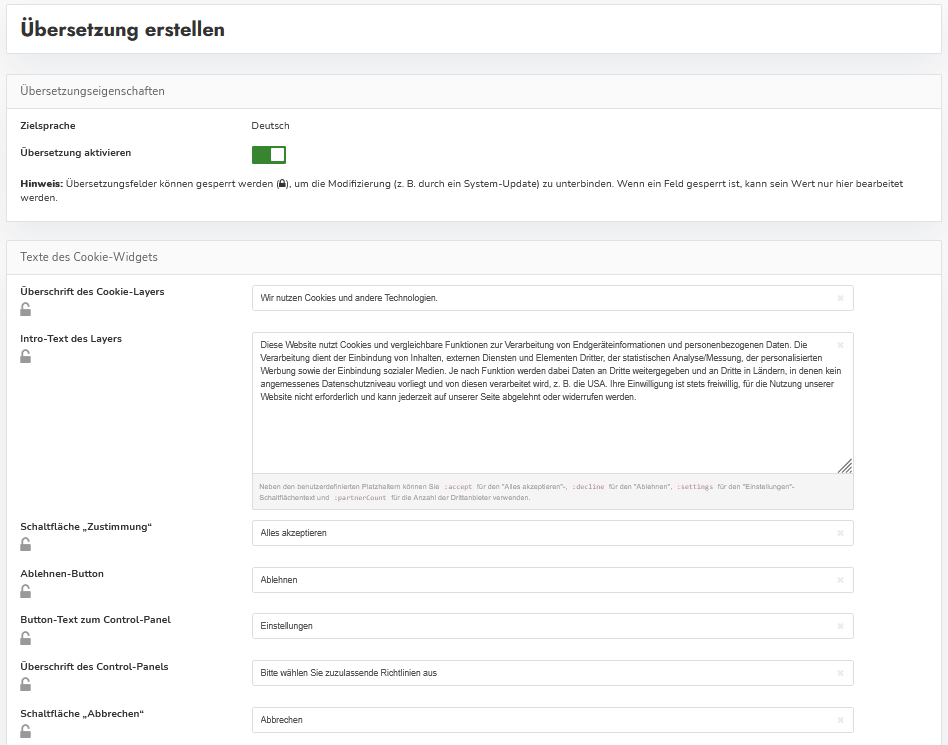Disable the Übersetzung aktivieren switch
Image resolution: width=948 pixels, height=745 pixels.
point(269,154)
